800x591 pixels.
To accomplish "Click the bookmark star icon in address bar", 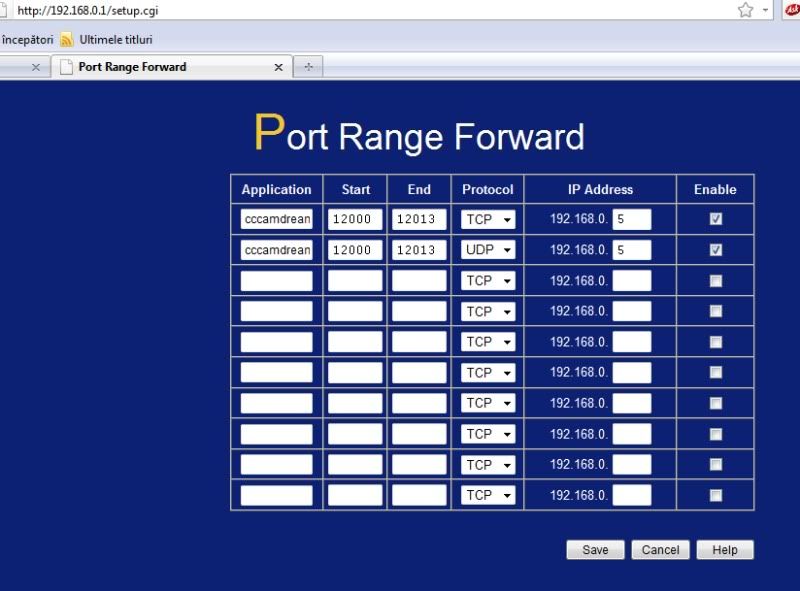I will [745, 10].
